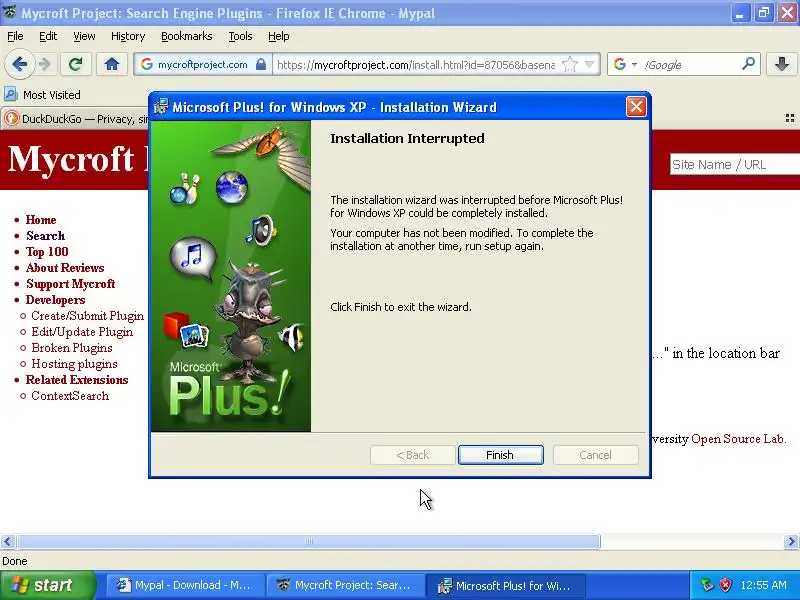Open home page via house icon

[112, 64]
